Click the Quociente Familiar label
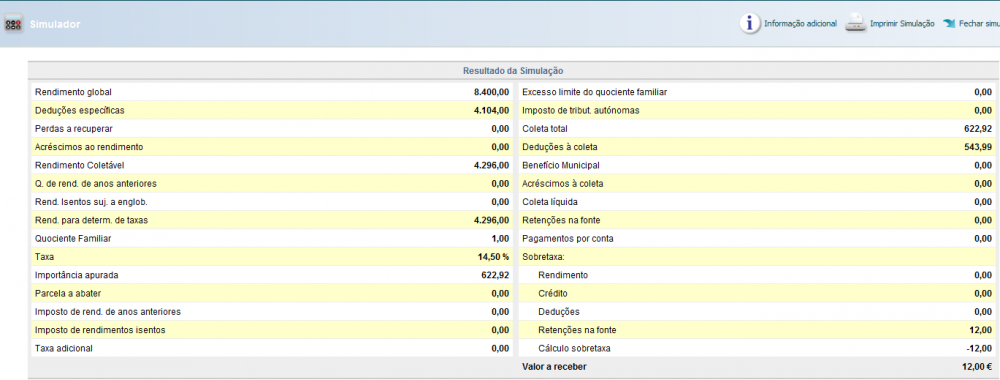 point(73,238)
